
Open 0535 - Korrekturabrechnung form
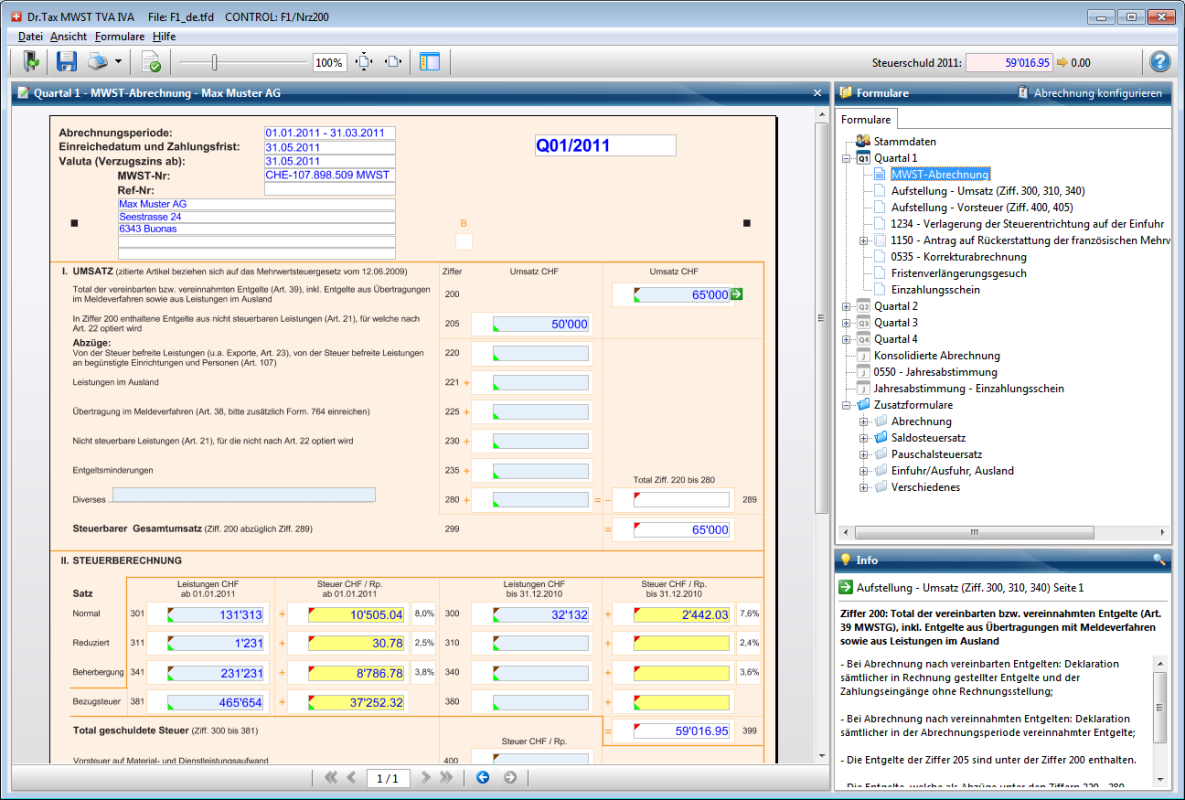point(958,257)
